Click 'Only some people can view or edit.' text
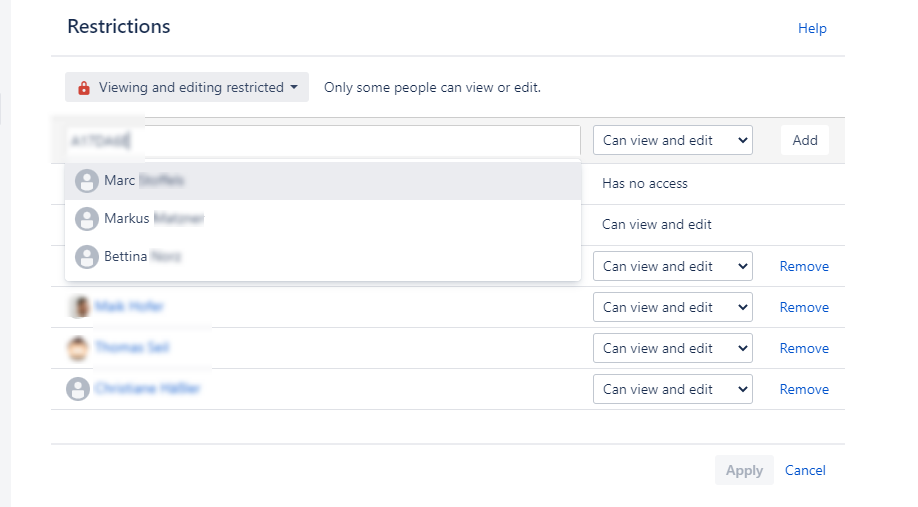The image size is (918, 507). [432, 87]
